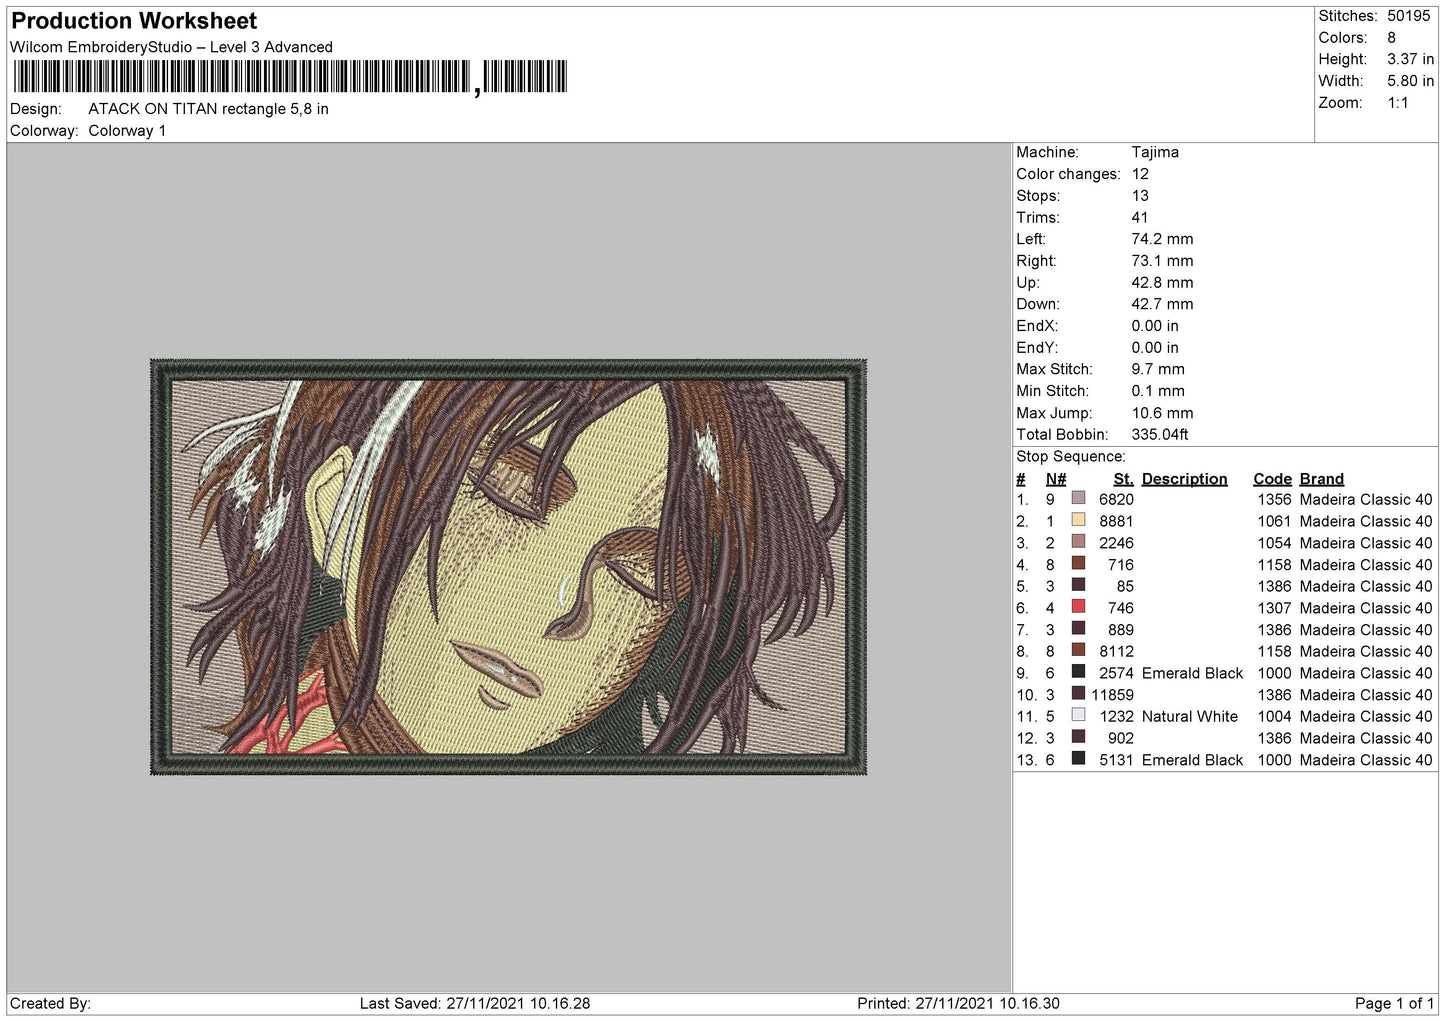
Task: Click the barcode under the Wilcom title
Action: click(x=290, y=77)
